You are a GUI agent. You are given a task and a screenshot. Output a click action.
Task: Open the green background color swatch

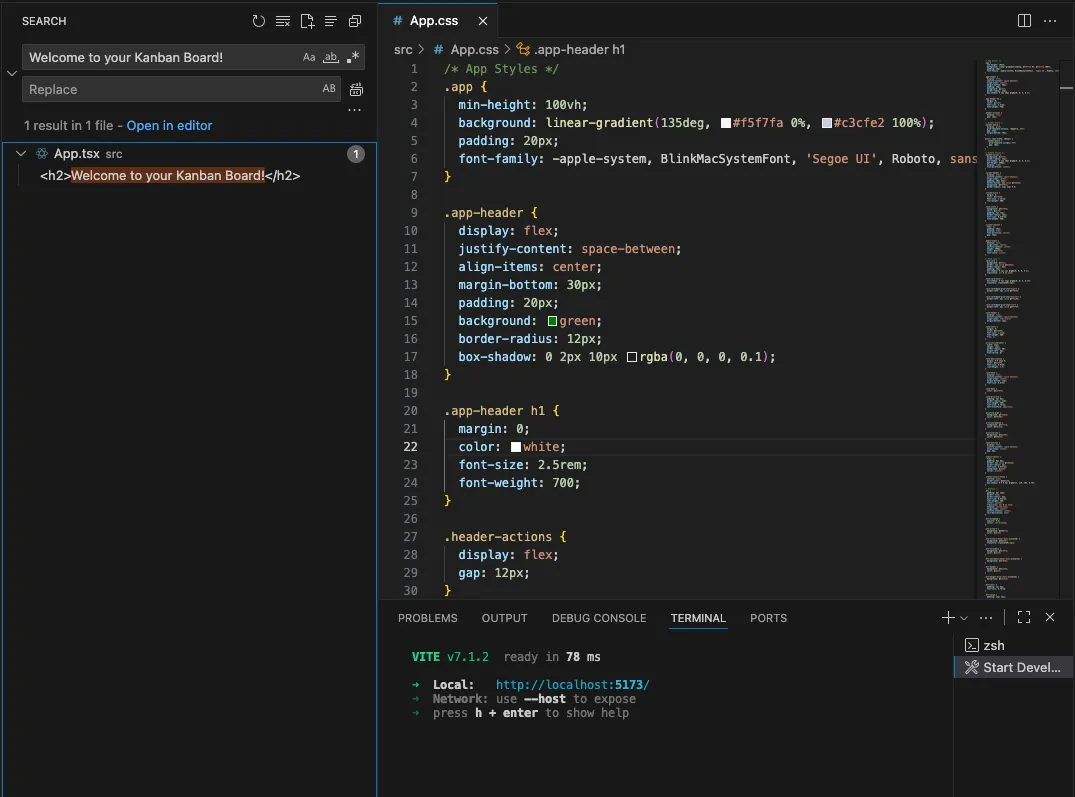(552, 321)
